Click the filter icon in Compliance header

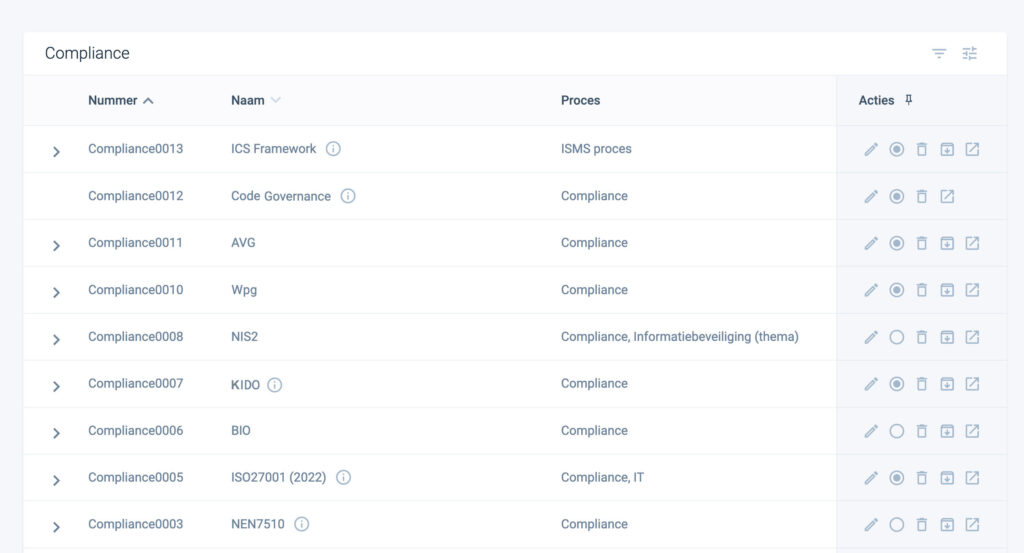(939, 54)
